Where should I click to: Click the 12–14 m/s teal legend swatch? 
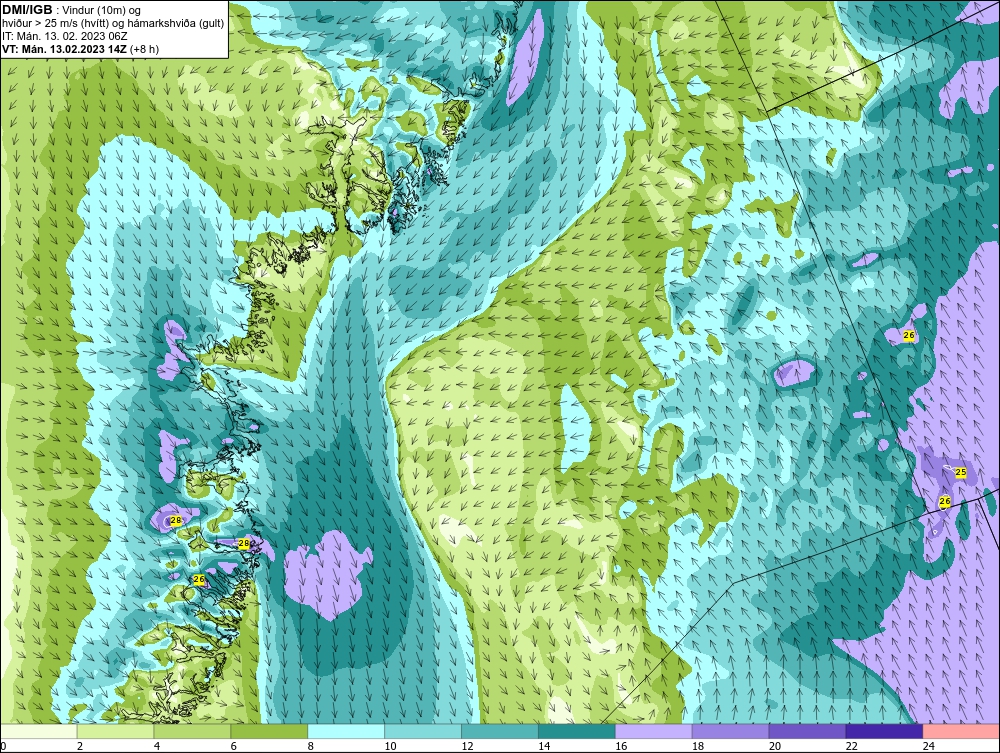click(499, 731)
